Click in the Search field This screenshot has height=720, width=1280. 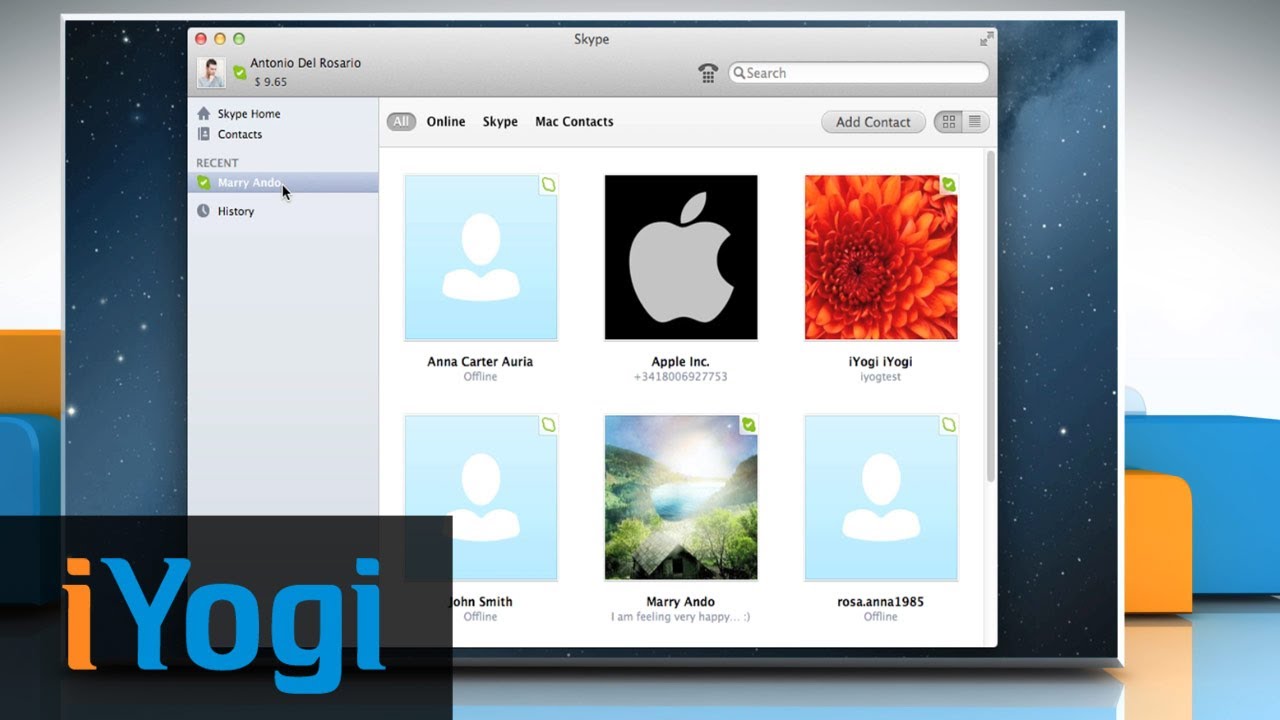[x=858, y=73]
